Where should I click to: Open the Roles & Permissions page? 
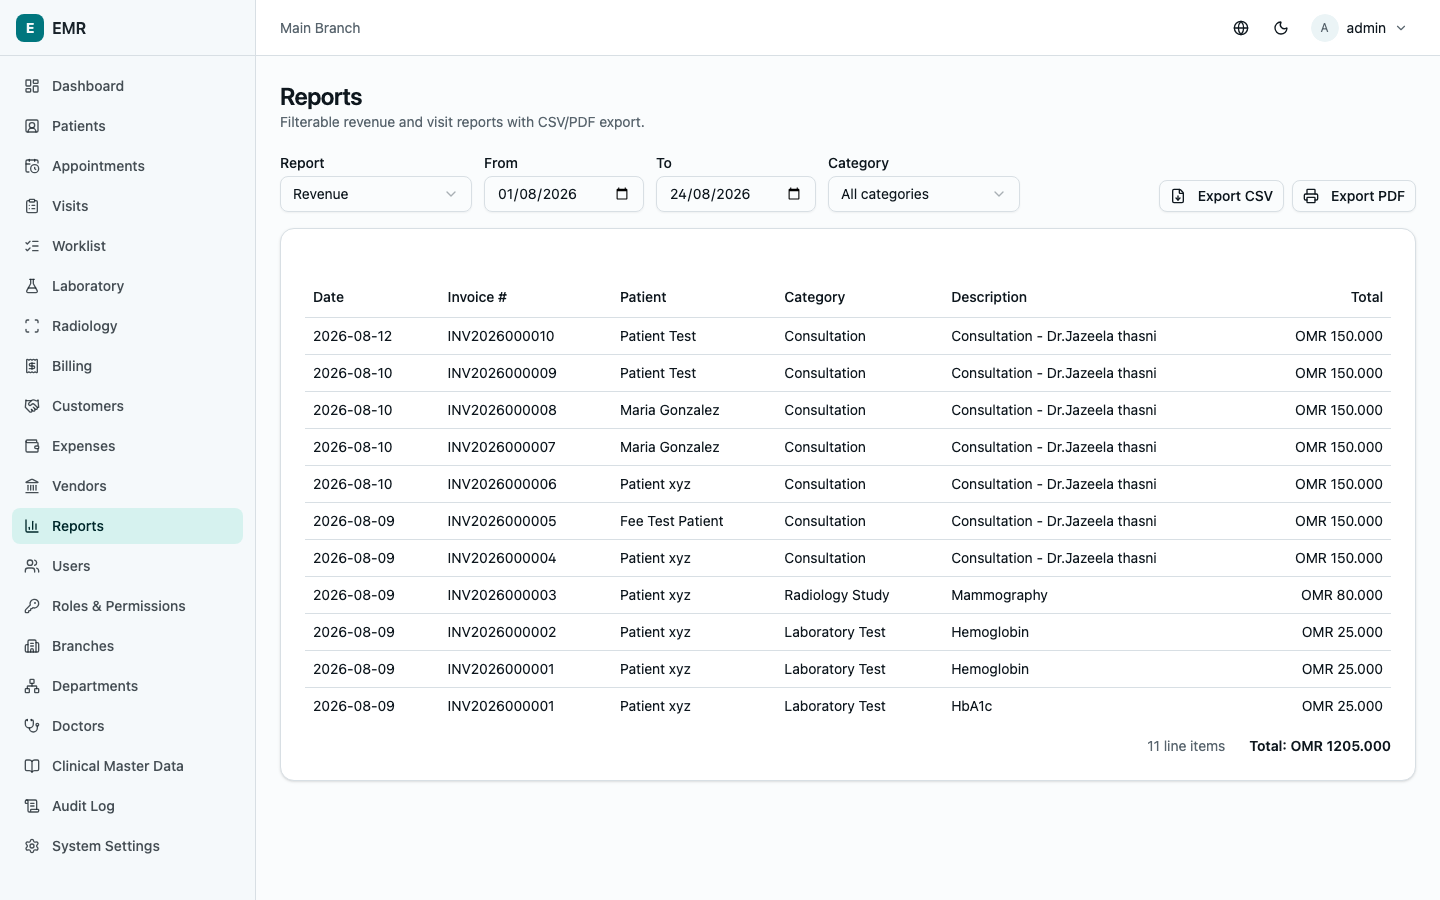tap(128, 606)
